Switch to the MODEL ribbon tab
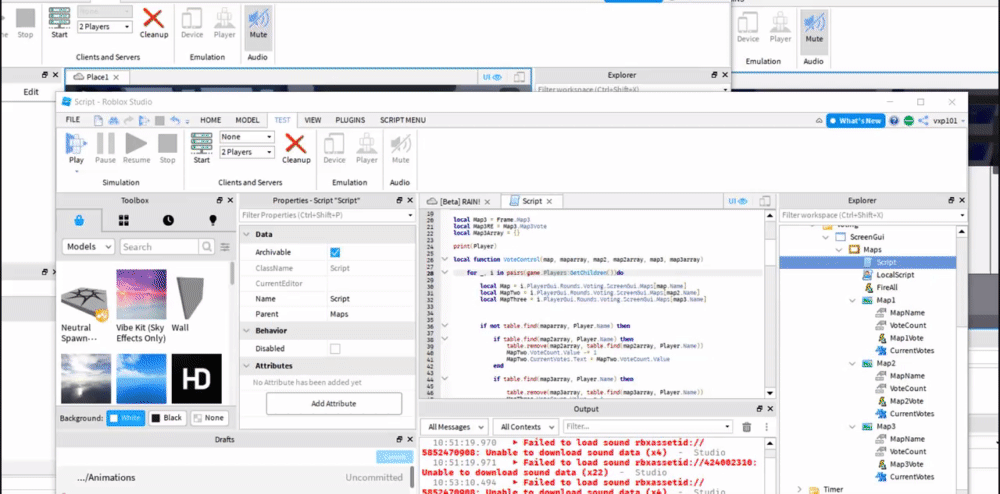1000x494 pixels. [247, 120]
